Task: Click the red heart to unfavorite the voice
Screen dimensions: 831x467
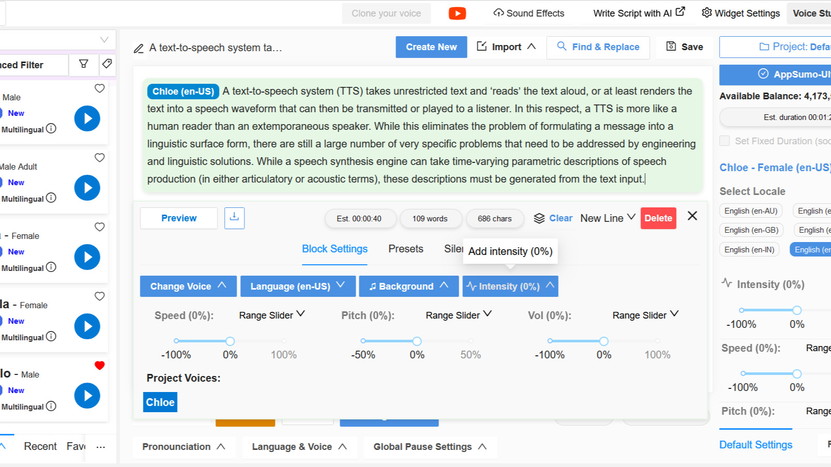Action: 99,366
